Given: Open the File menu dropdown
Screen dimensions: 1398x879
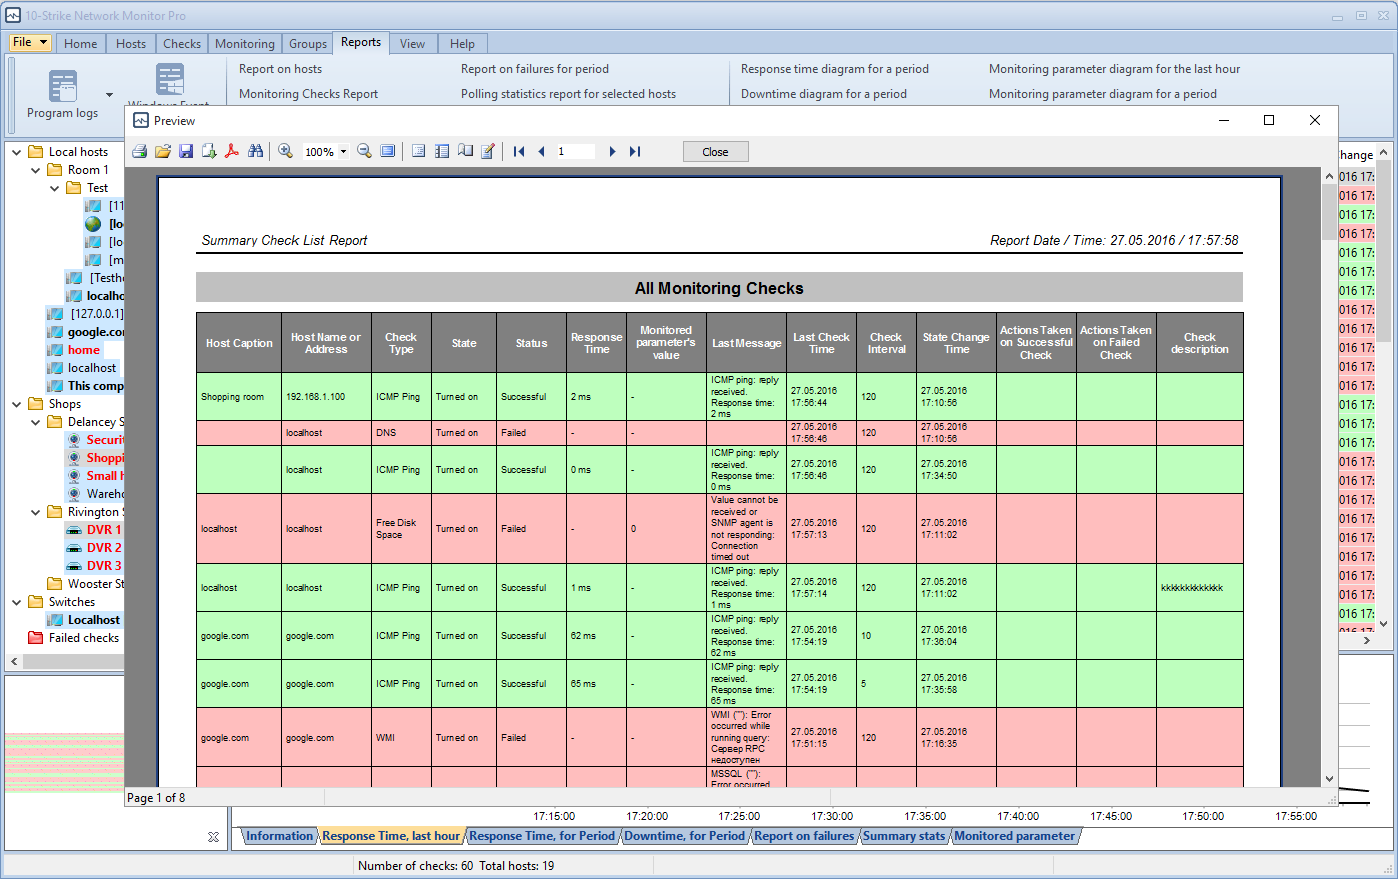Looking at the screenshot, I should tap(31, 42).
